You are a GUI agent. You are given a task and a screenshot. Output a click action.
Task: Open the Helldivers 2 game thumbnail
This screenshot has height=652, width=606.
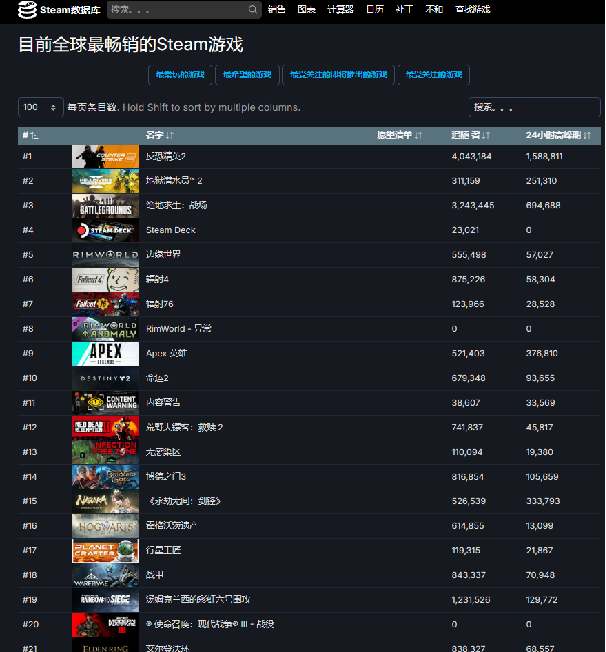pos(105,181)
